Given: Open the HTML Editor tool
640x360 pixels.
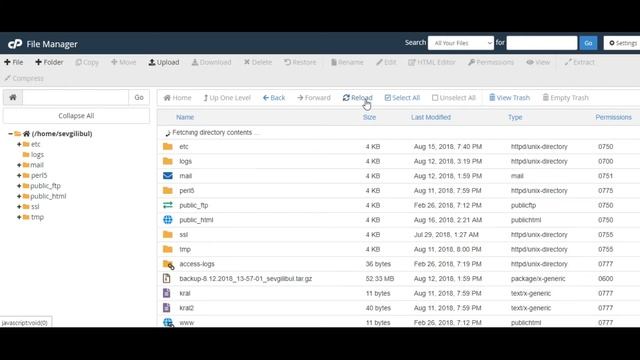Looking at the screenshot, I should (432, 62).
